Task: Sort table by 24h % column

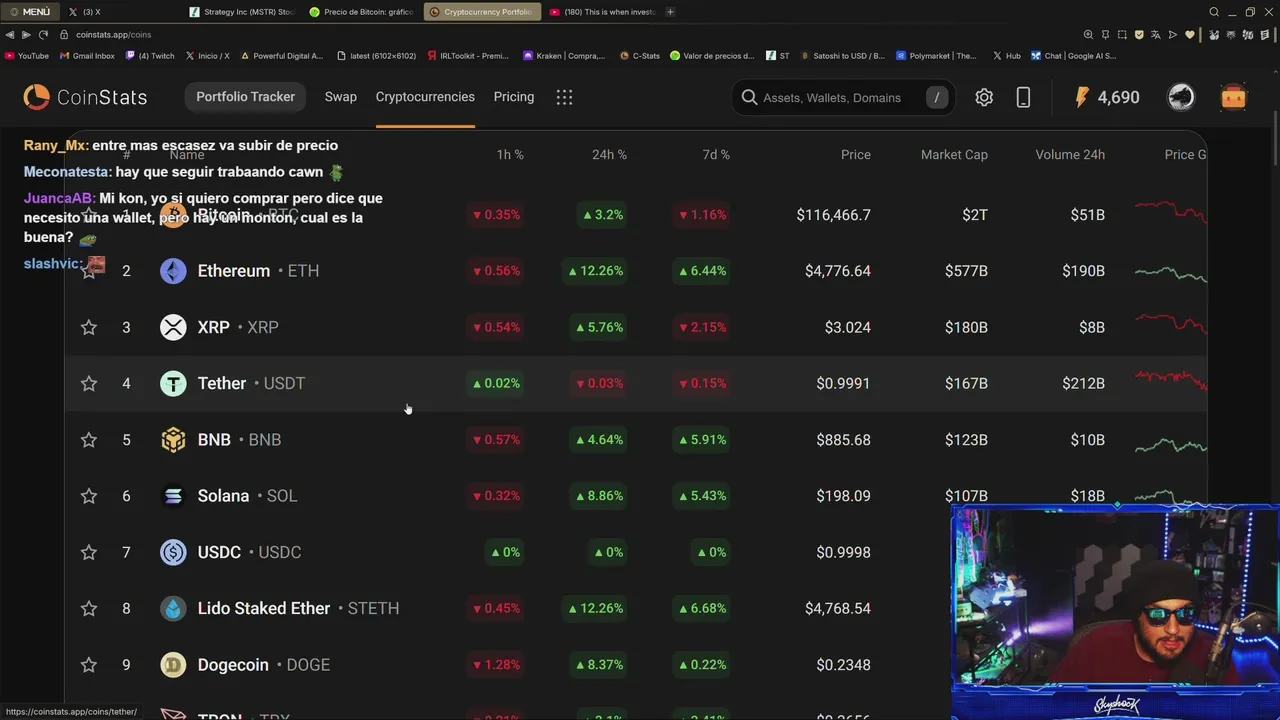Action: pos(609,155)
